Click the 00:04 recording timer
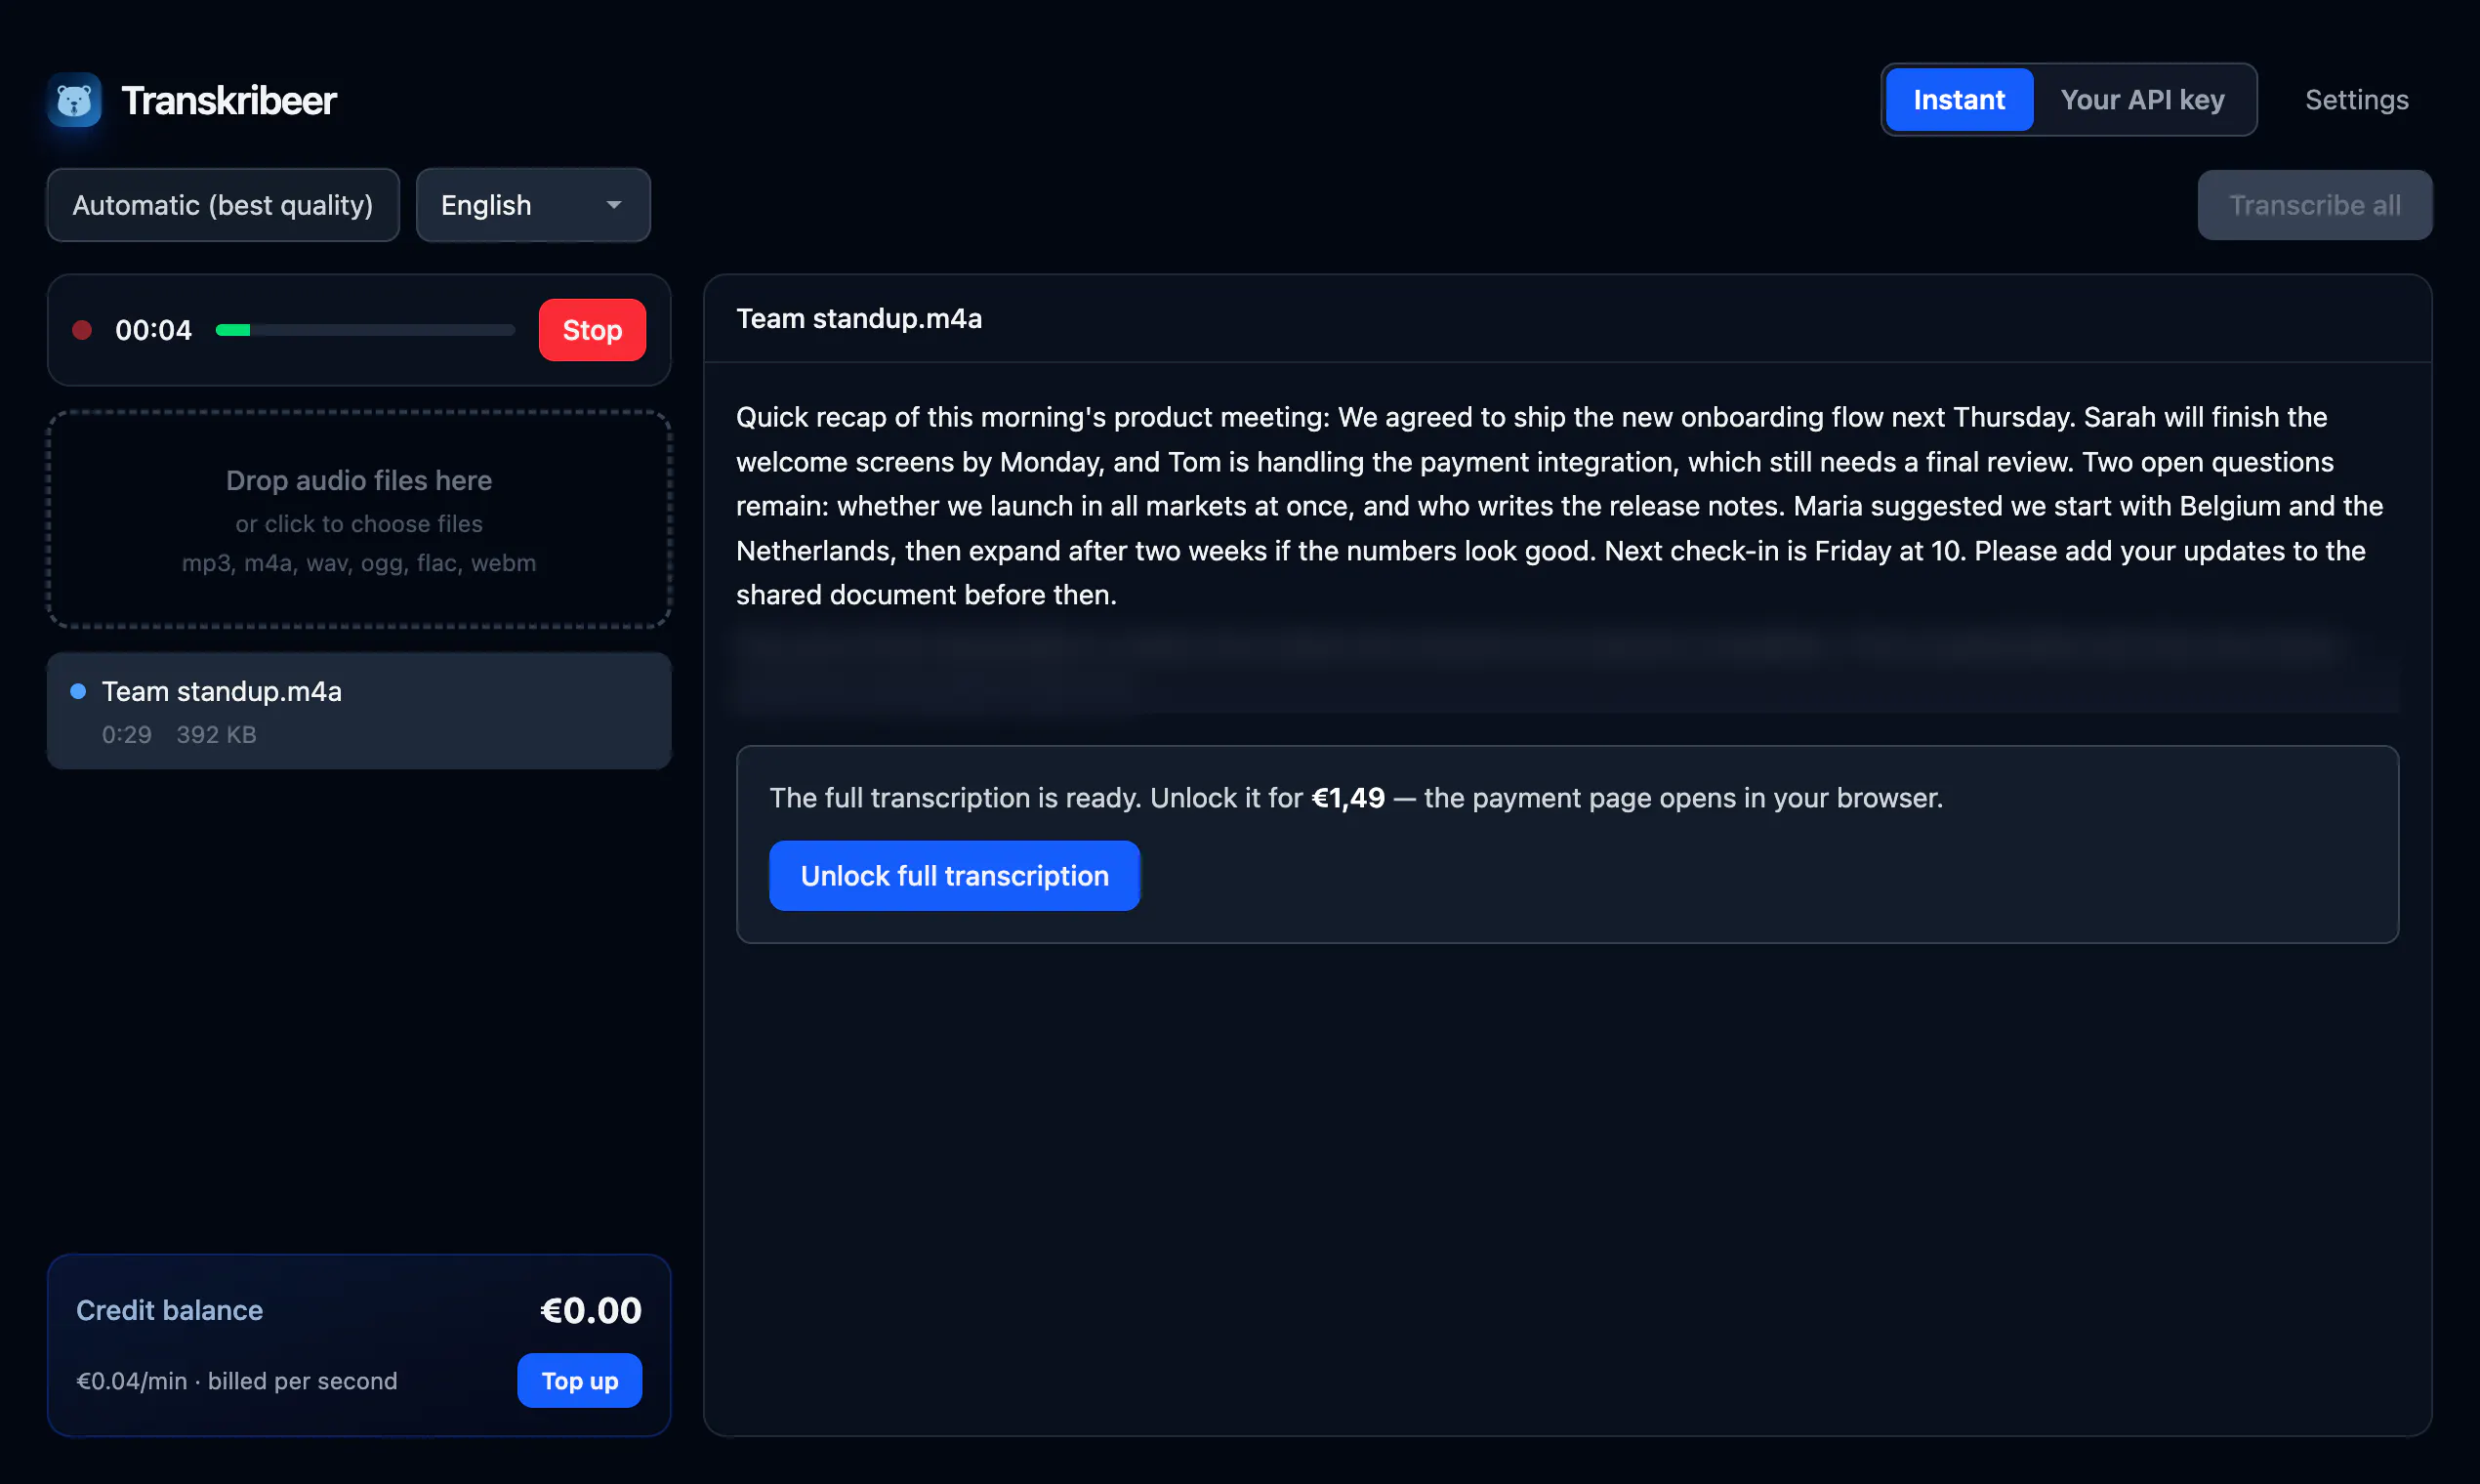Image resolution: width=2480 pixels, height=1484 pixels. [153, 330]
